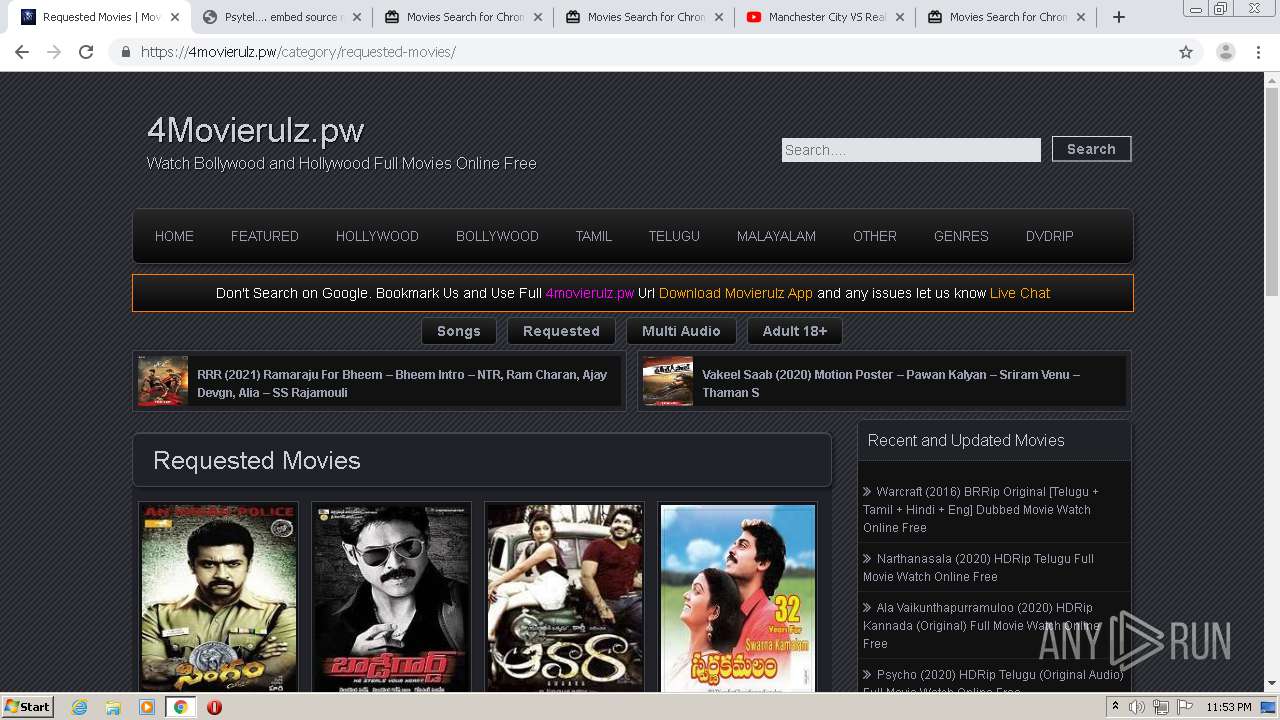Viewport: 1280px width, 720px height.
Task: Click the RRR thumbnail image
Action: coord(163,381)
